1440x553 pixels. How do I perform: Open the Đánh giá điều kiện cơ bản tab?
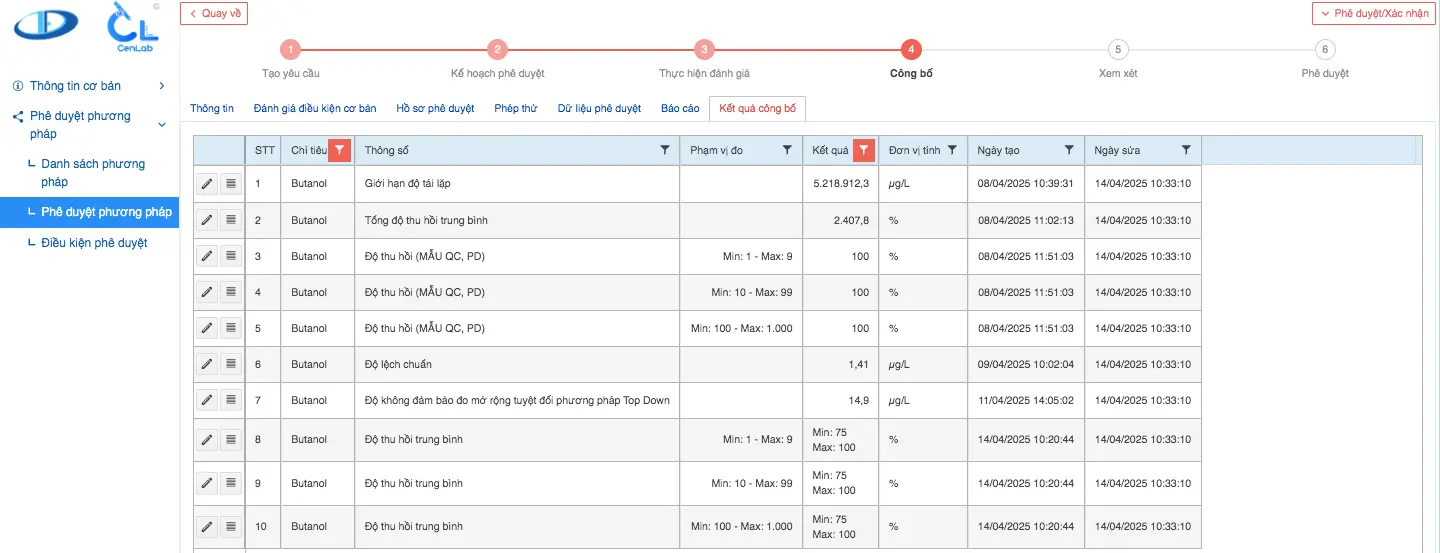315,108
